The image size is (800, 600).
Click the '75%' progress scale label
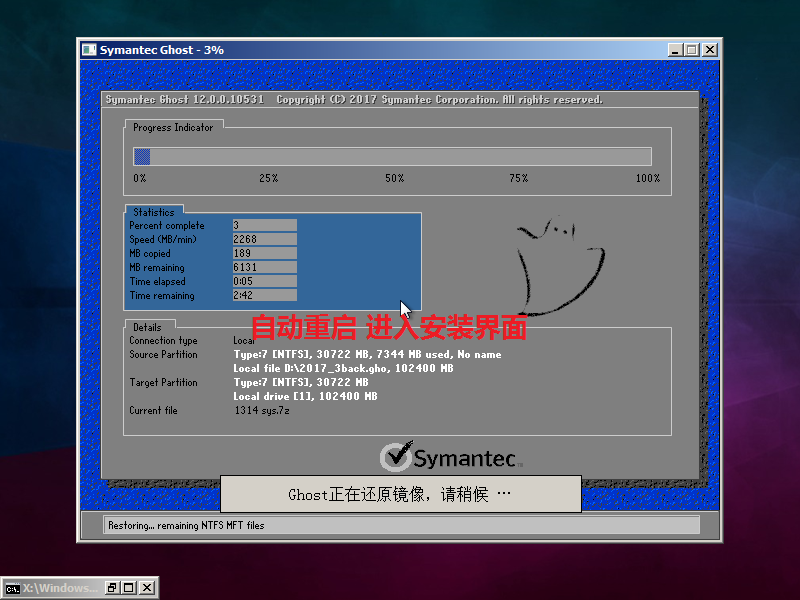pos(518,178)
